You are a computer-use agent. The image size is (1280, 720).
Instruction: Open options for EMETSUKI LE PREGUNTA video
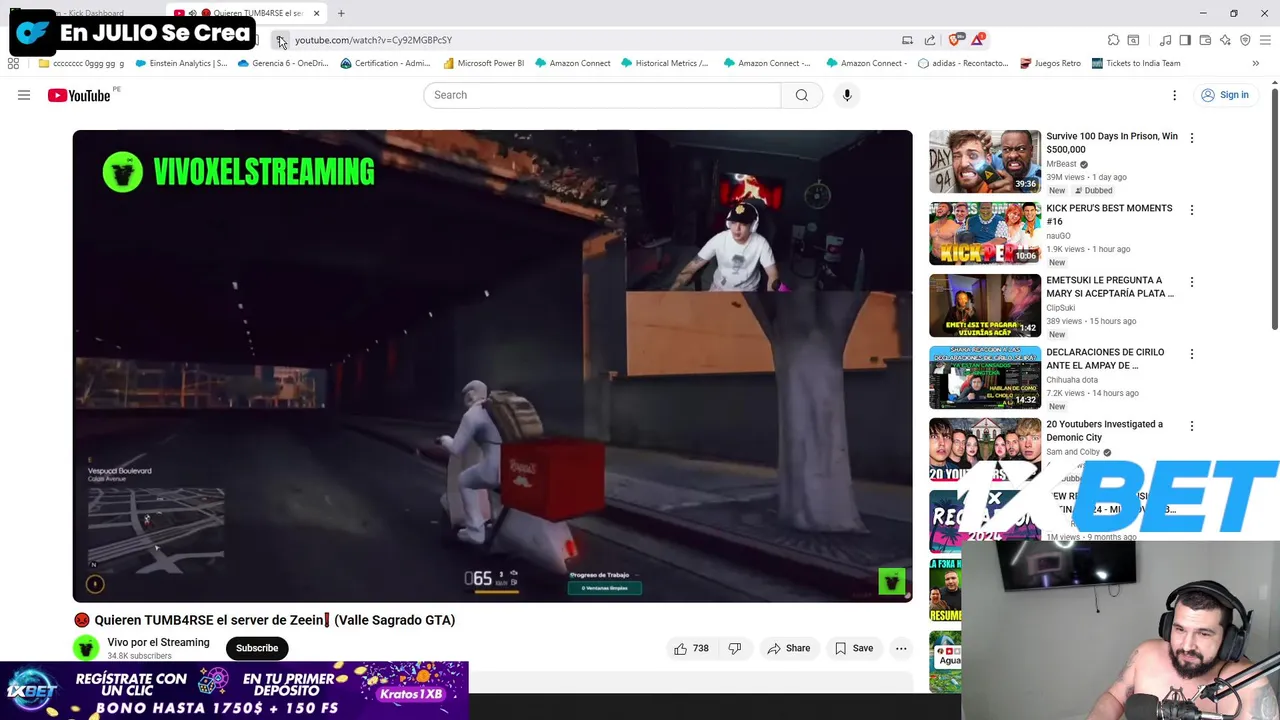(x=1191, y=282)
